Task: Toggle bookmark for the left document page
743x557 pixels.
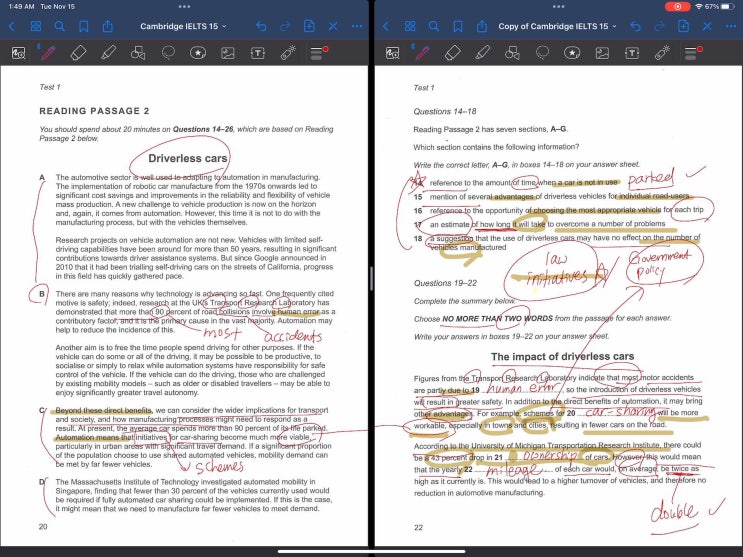Action: 84,25
